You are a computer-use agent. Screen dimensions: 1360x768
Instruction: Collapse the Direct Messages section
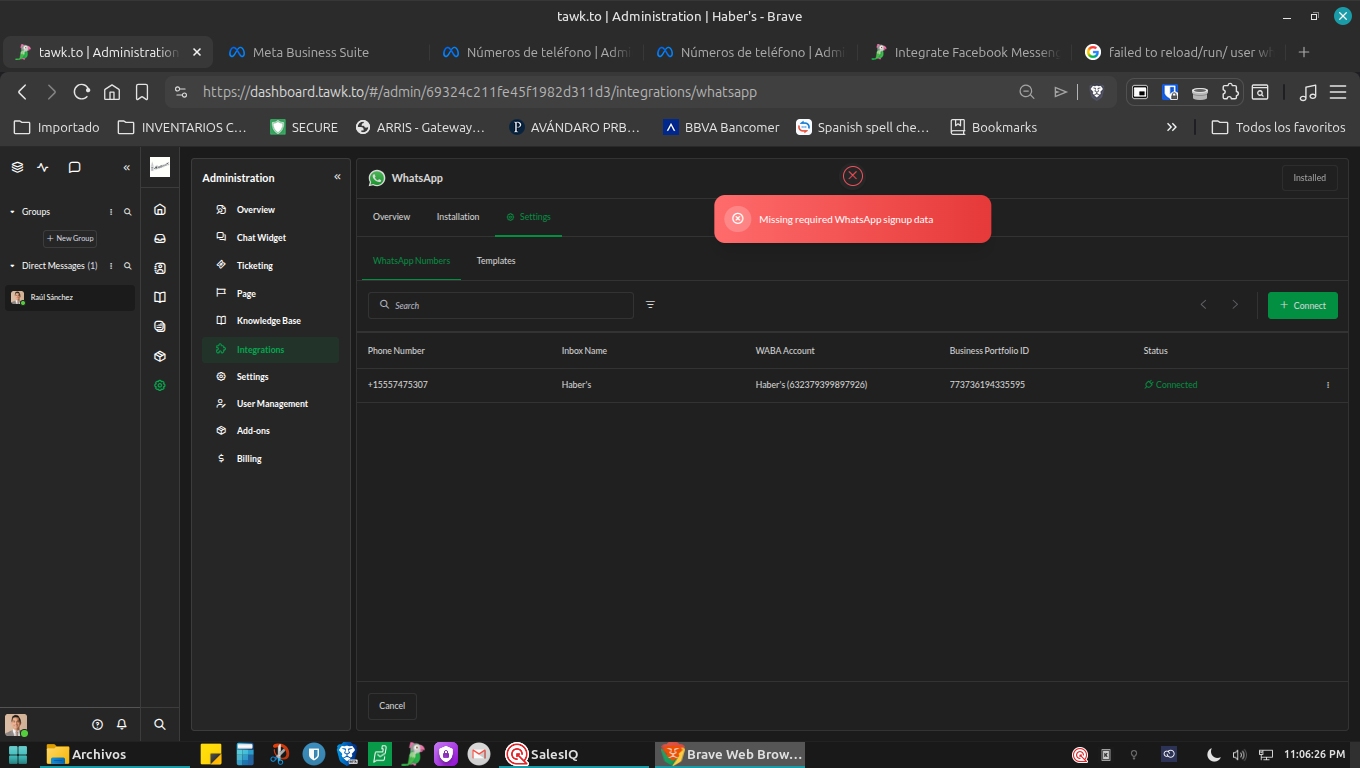point(12,266)
